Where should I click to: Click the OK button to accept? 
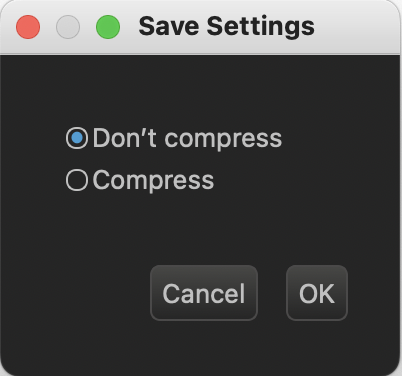pos(317,293)
